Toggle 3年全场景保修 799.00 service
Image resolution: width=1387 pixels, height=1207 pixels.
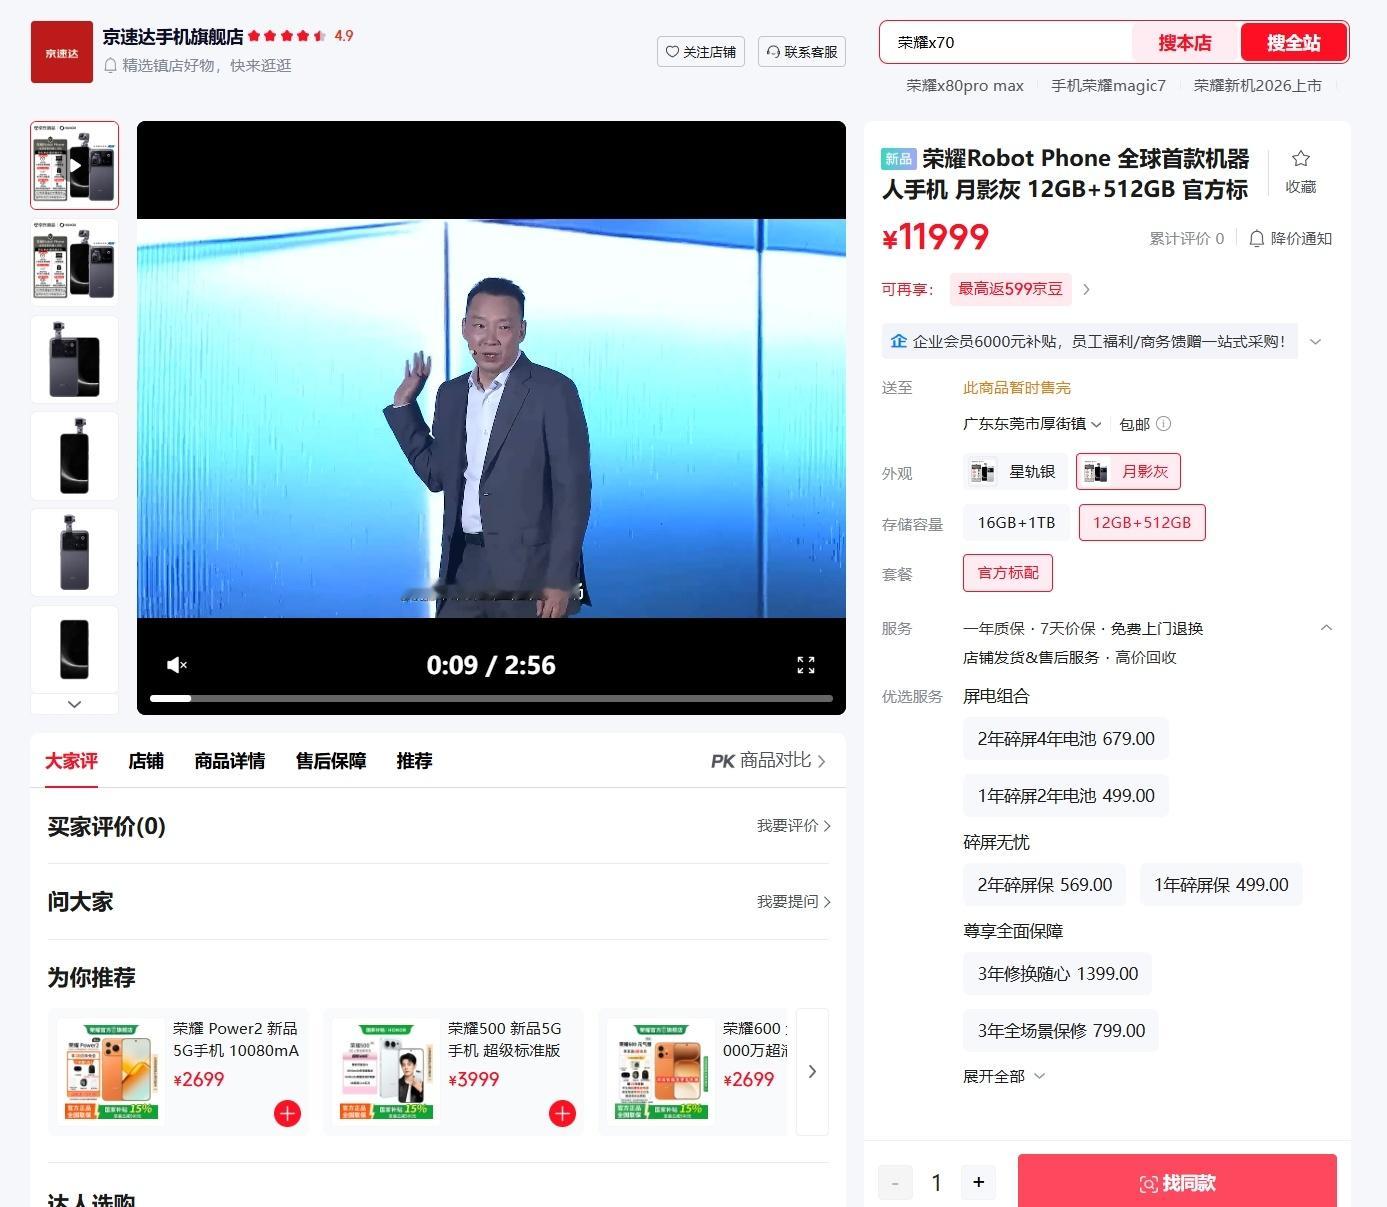click(x=1061, y=1031)
